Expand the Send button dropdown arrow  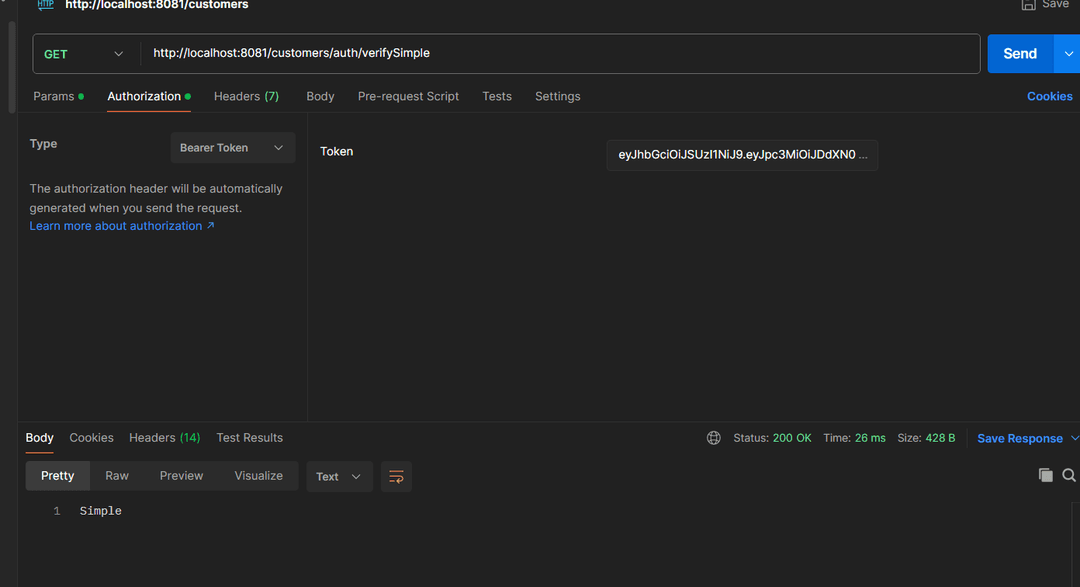[x=1067, y=54]
